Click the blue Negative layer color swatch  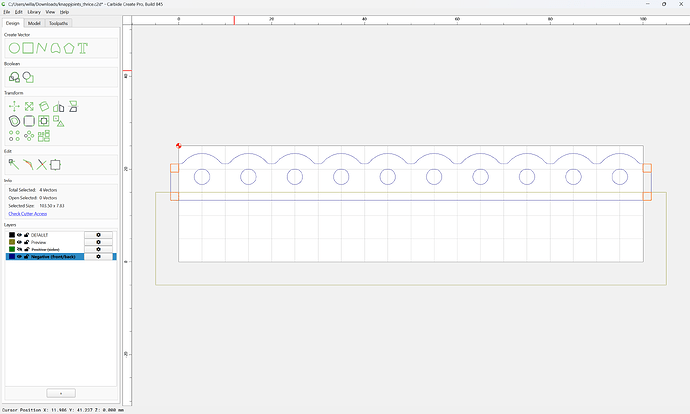12,256
